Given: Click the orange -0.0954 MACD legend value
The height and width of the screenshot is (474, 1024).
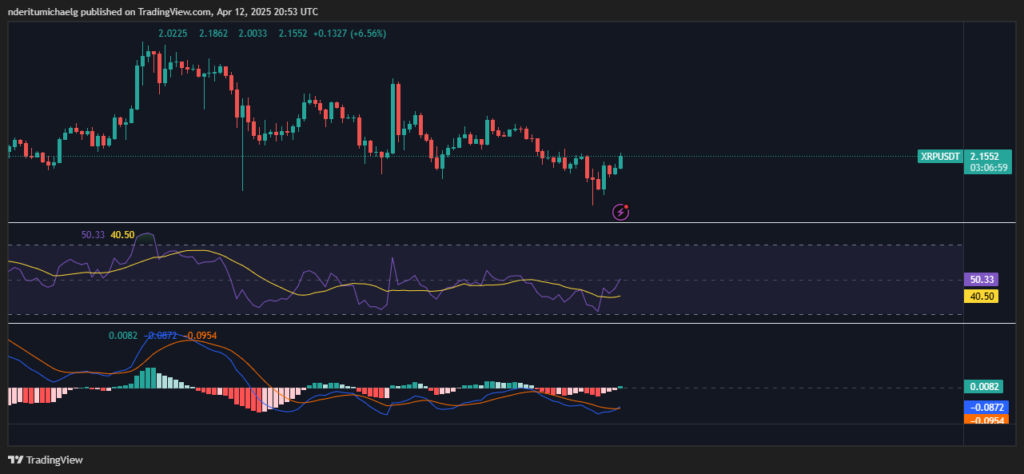Looking at the screenshot, I should point(201,336).
